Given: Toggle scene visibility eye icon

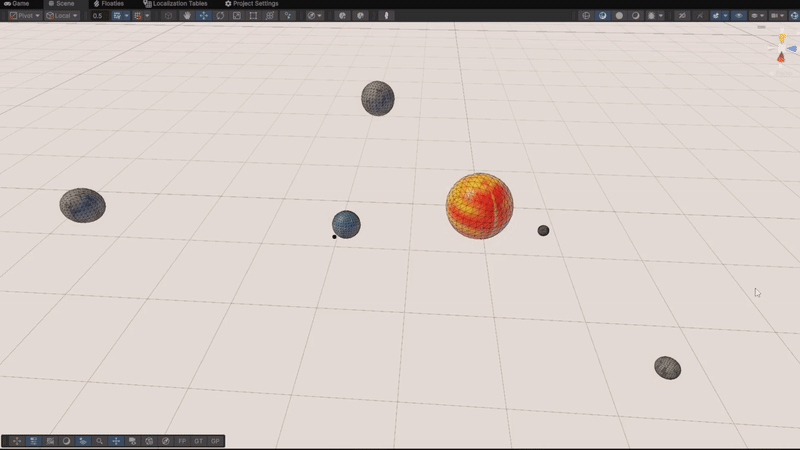Looking at the screenshot, I should 739,16.
